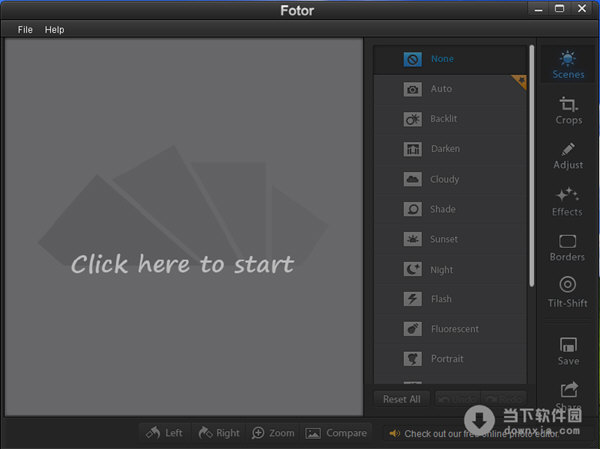The width and height of the screenshot is (600, 449).
Task: Click the 'Darken' scene label
Action: pos(445,149)
